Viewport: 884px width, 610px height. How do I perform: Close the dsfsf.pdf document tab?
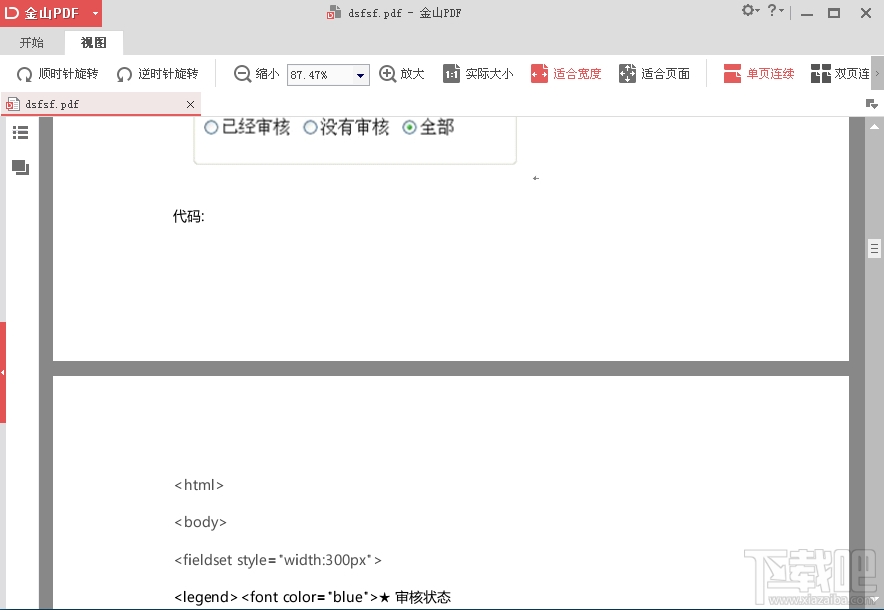point(189,103)
